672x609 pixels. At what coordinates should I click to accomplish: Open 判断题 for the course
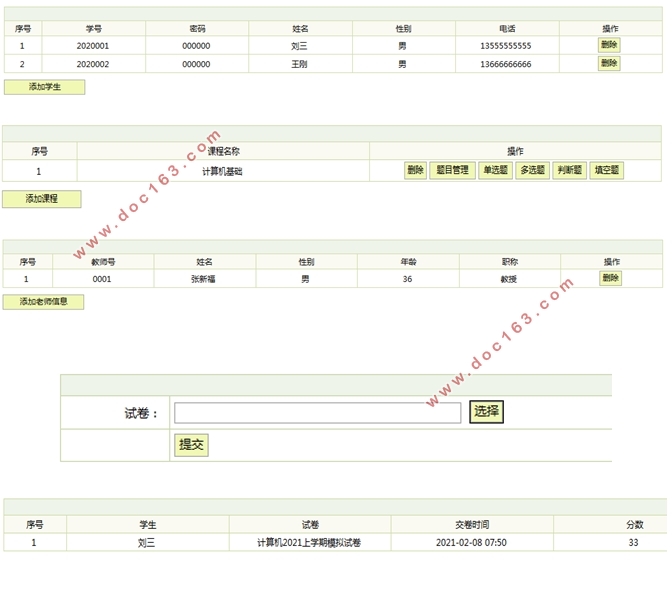point(570,171)
